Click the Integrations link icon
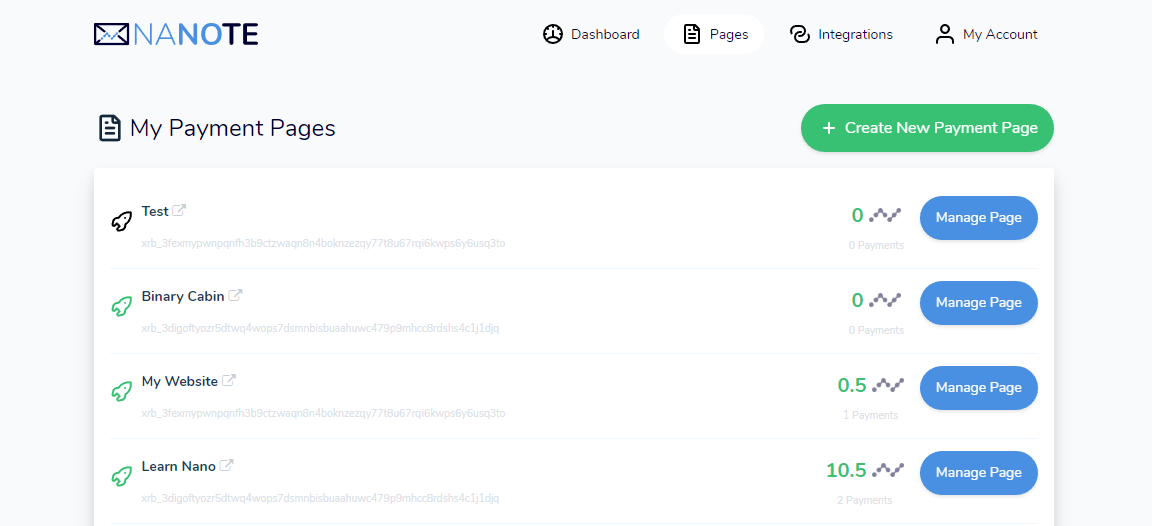This screenshot has width=1152, height=526. [x=800, y=34]
